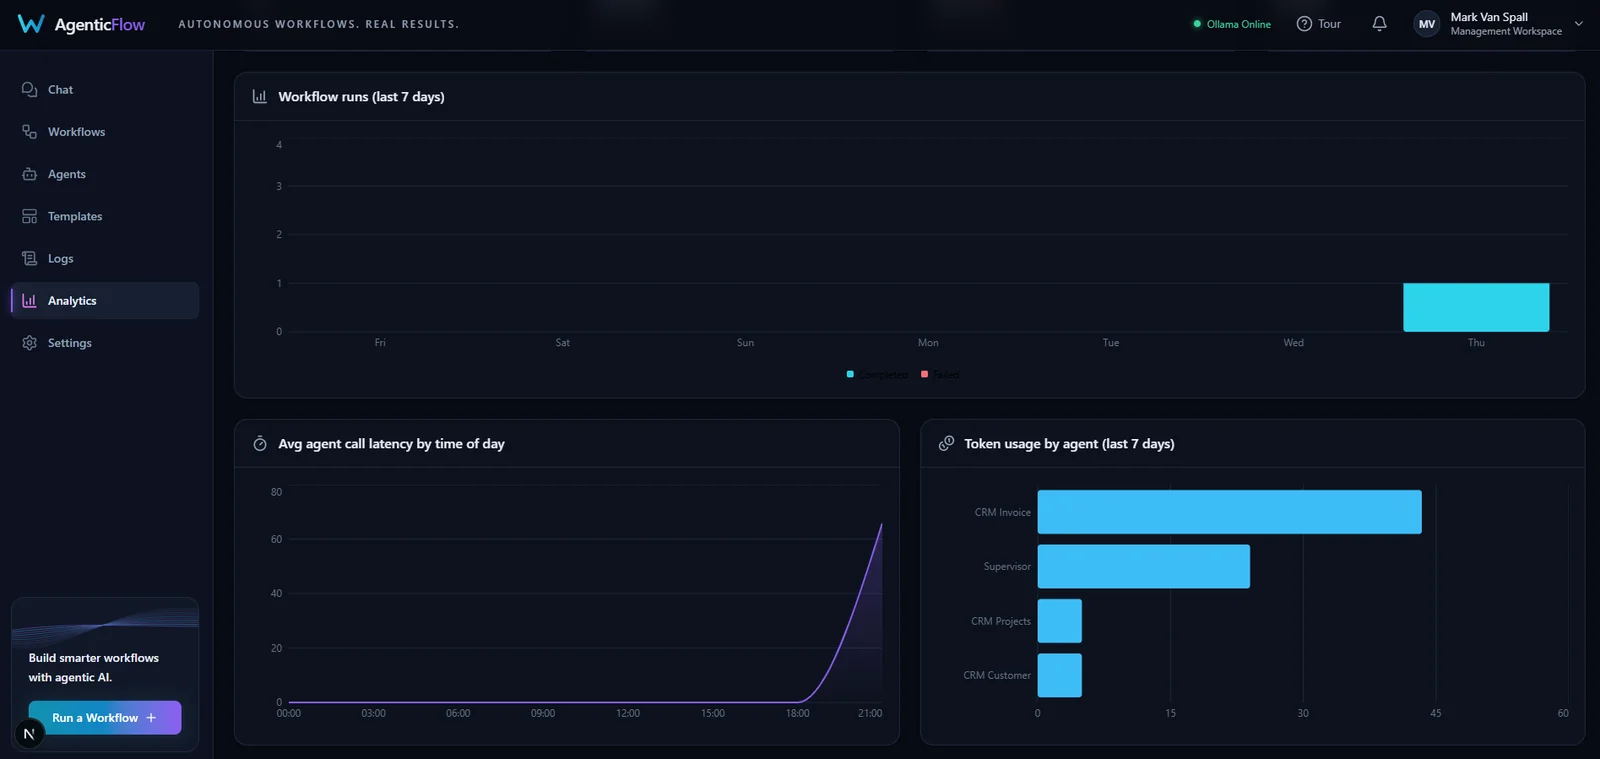Image resolution: width=1600 pixels, height=759 pixels.
Task: Open the Next.js dev tools N badge
Action: point(29,734)
